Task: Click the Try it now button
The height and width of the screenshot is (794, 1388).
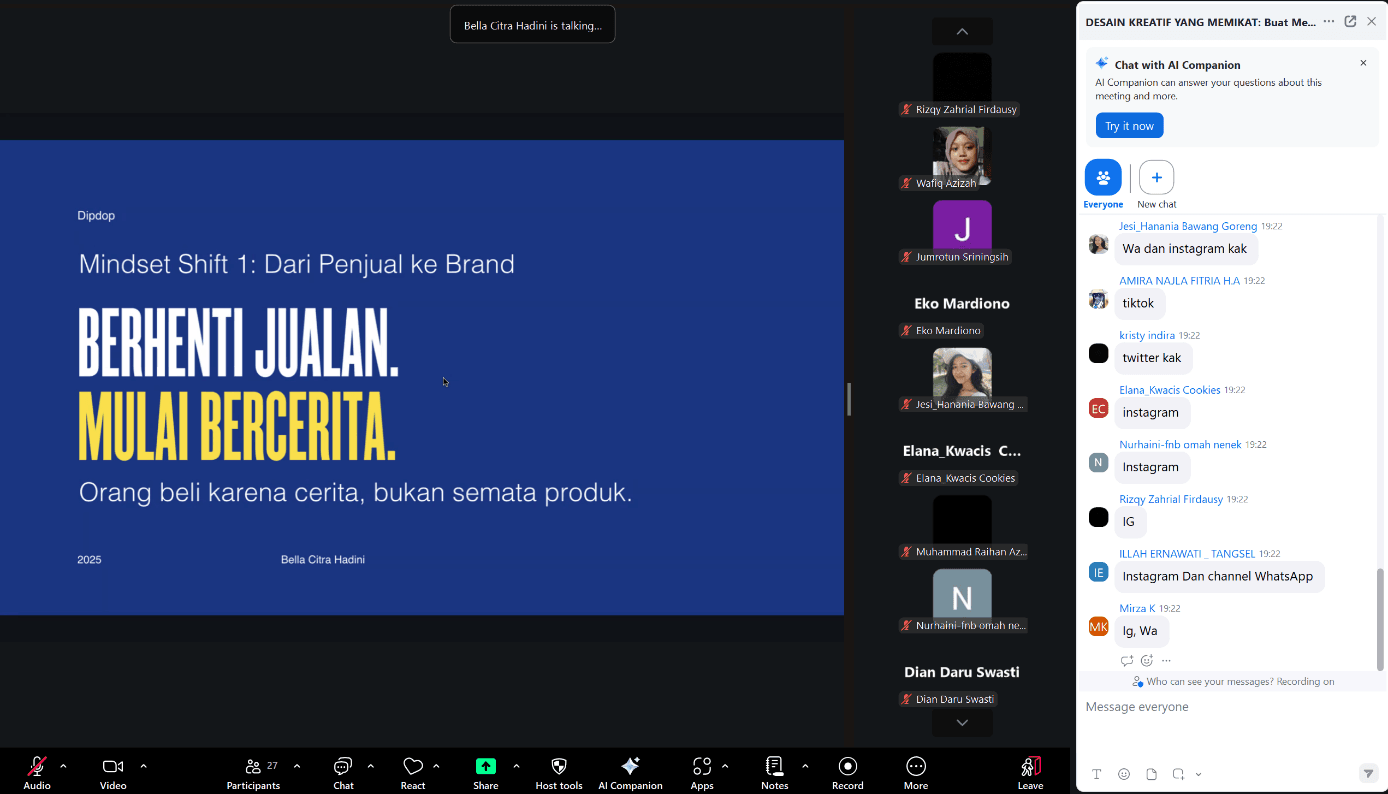Action: pyautogui.click(x=1129, y=126)
